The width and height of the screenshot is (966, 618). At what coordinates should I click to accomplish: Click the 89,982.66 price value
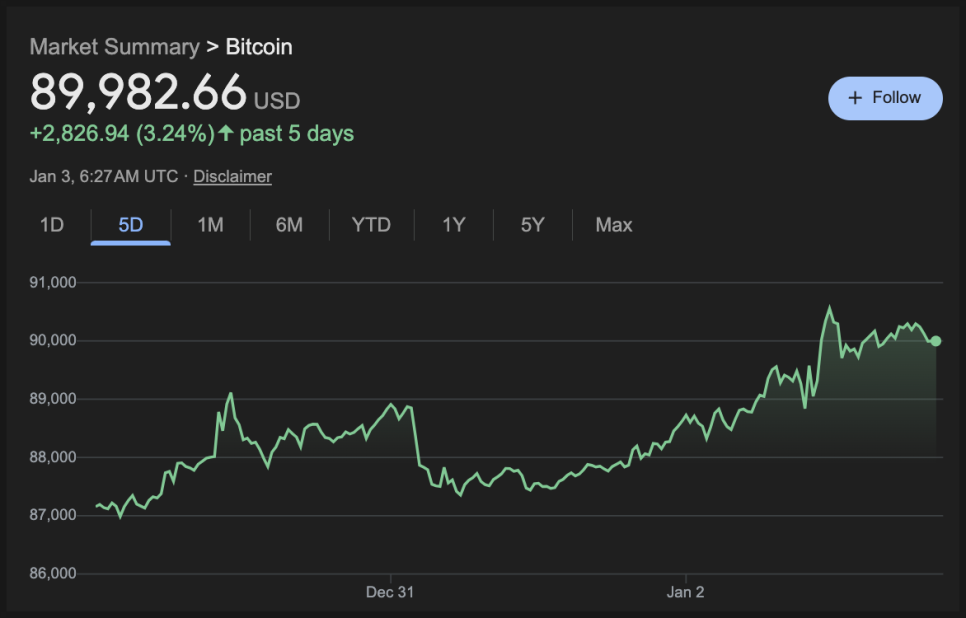pyautogui.click(x=138, y=92)
